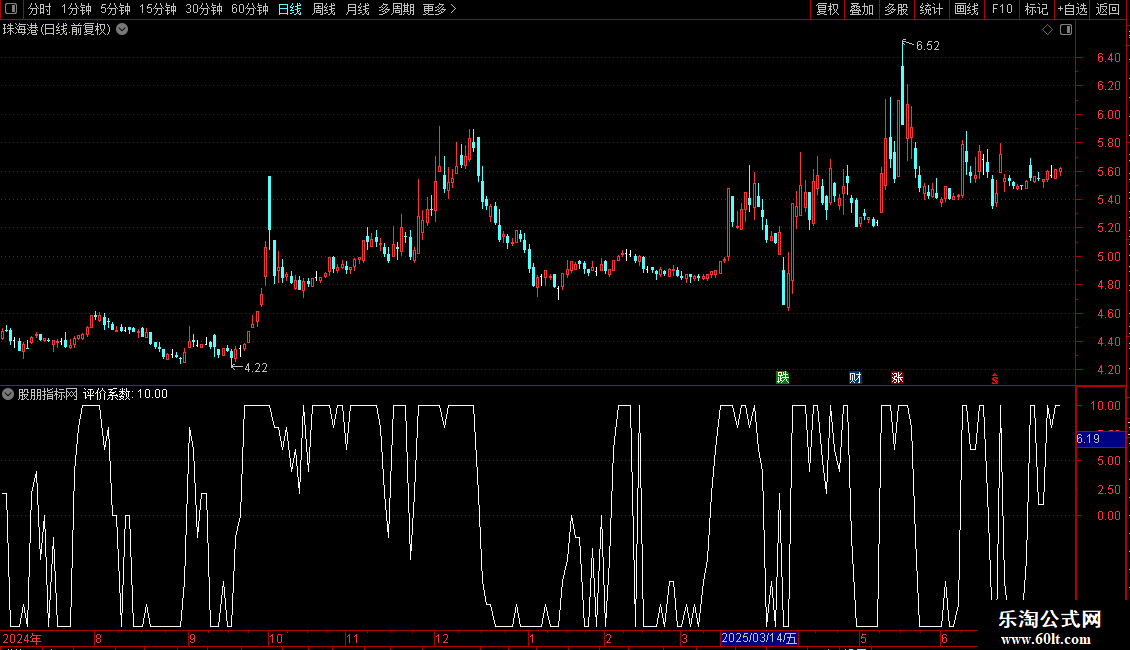Viewport: 1130px width, 650px height.
Task: Click the 评价系数: 10.00 value label
Action: (125, 394)
